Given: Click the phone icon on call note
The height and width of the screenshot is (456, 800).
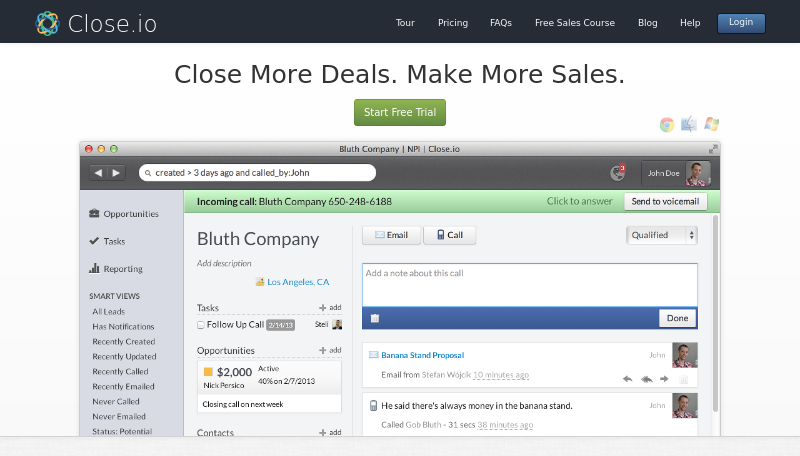Looking at the screenshot, I should coord(373,406).
